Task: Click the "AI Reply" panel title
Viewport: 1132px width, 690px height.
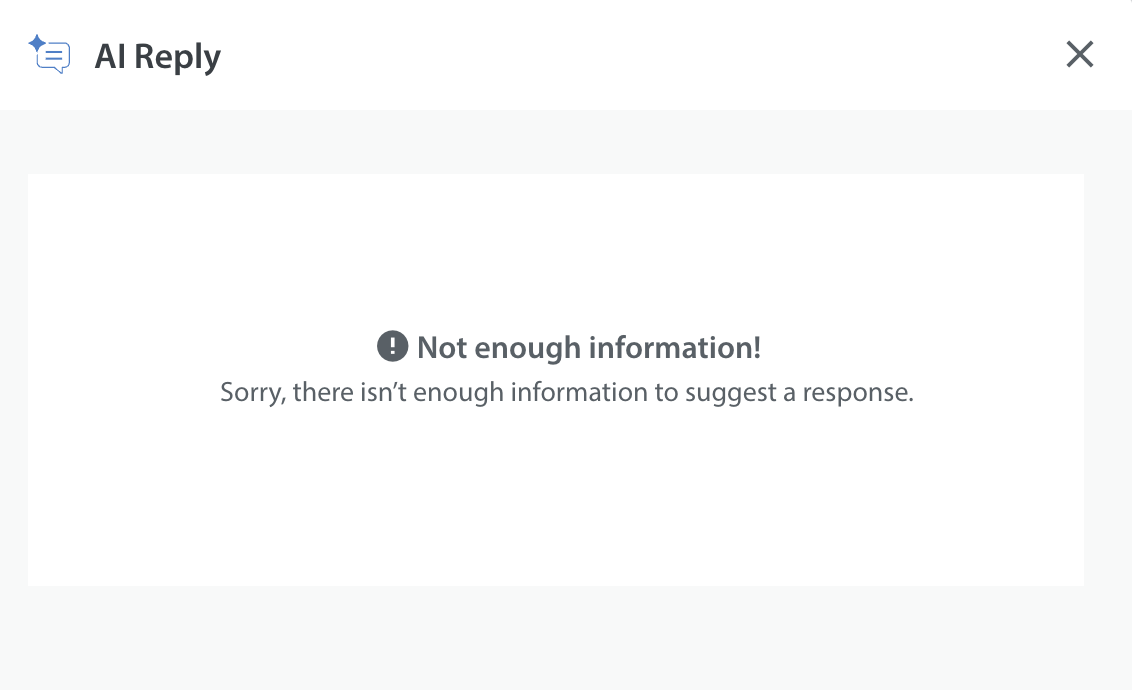Action: point(158,57)
